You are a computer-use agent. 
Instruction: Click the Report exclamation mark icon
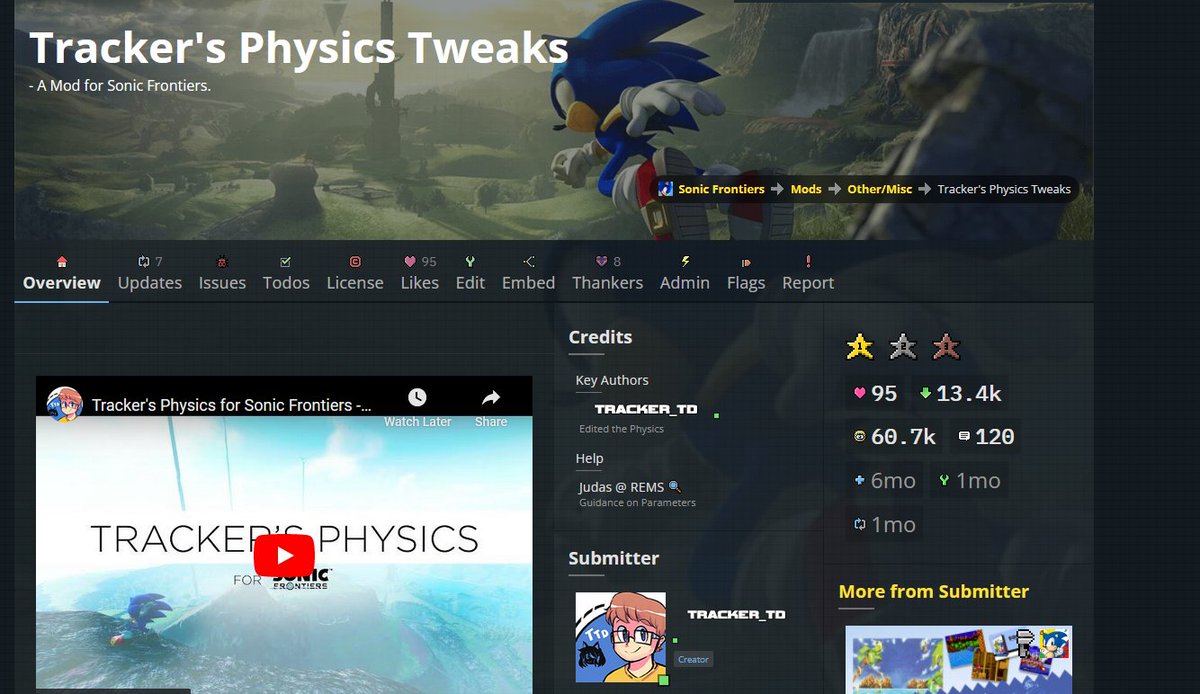(x=807, y=260)
